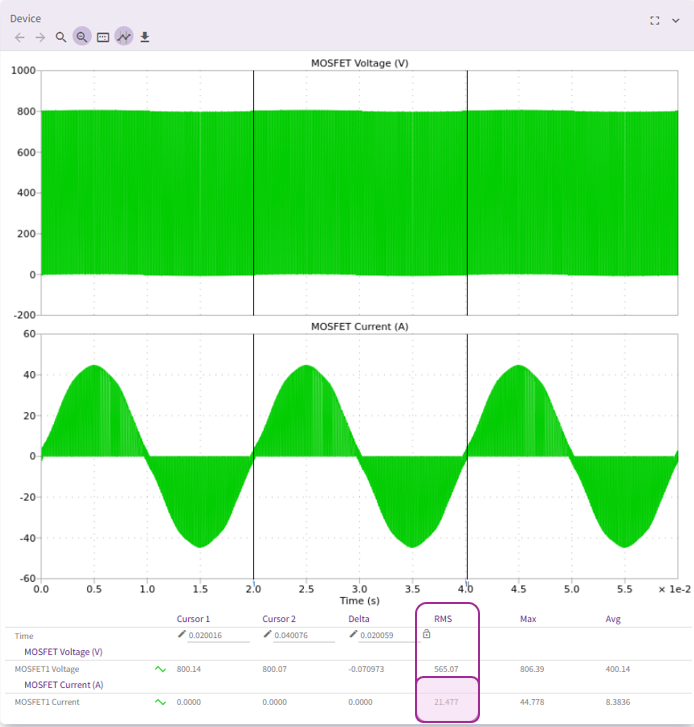Screen dimensions: 694x727
Task: Collapse the Device panel chevron
Action: [x=675, y=21]
